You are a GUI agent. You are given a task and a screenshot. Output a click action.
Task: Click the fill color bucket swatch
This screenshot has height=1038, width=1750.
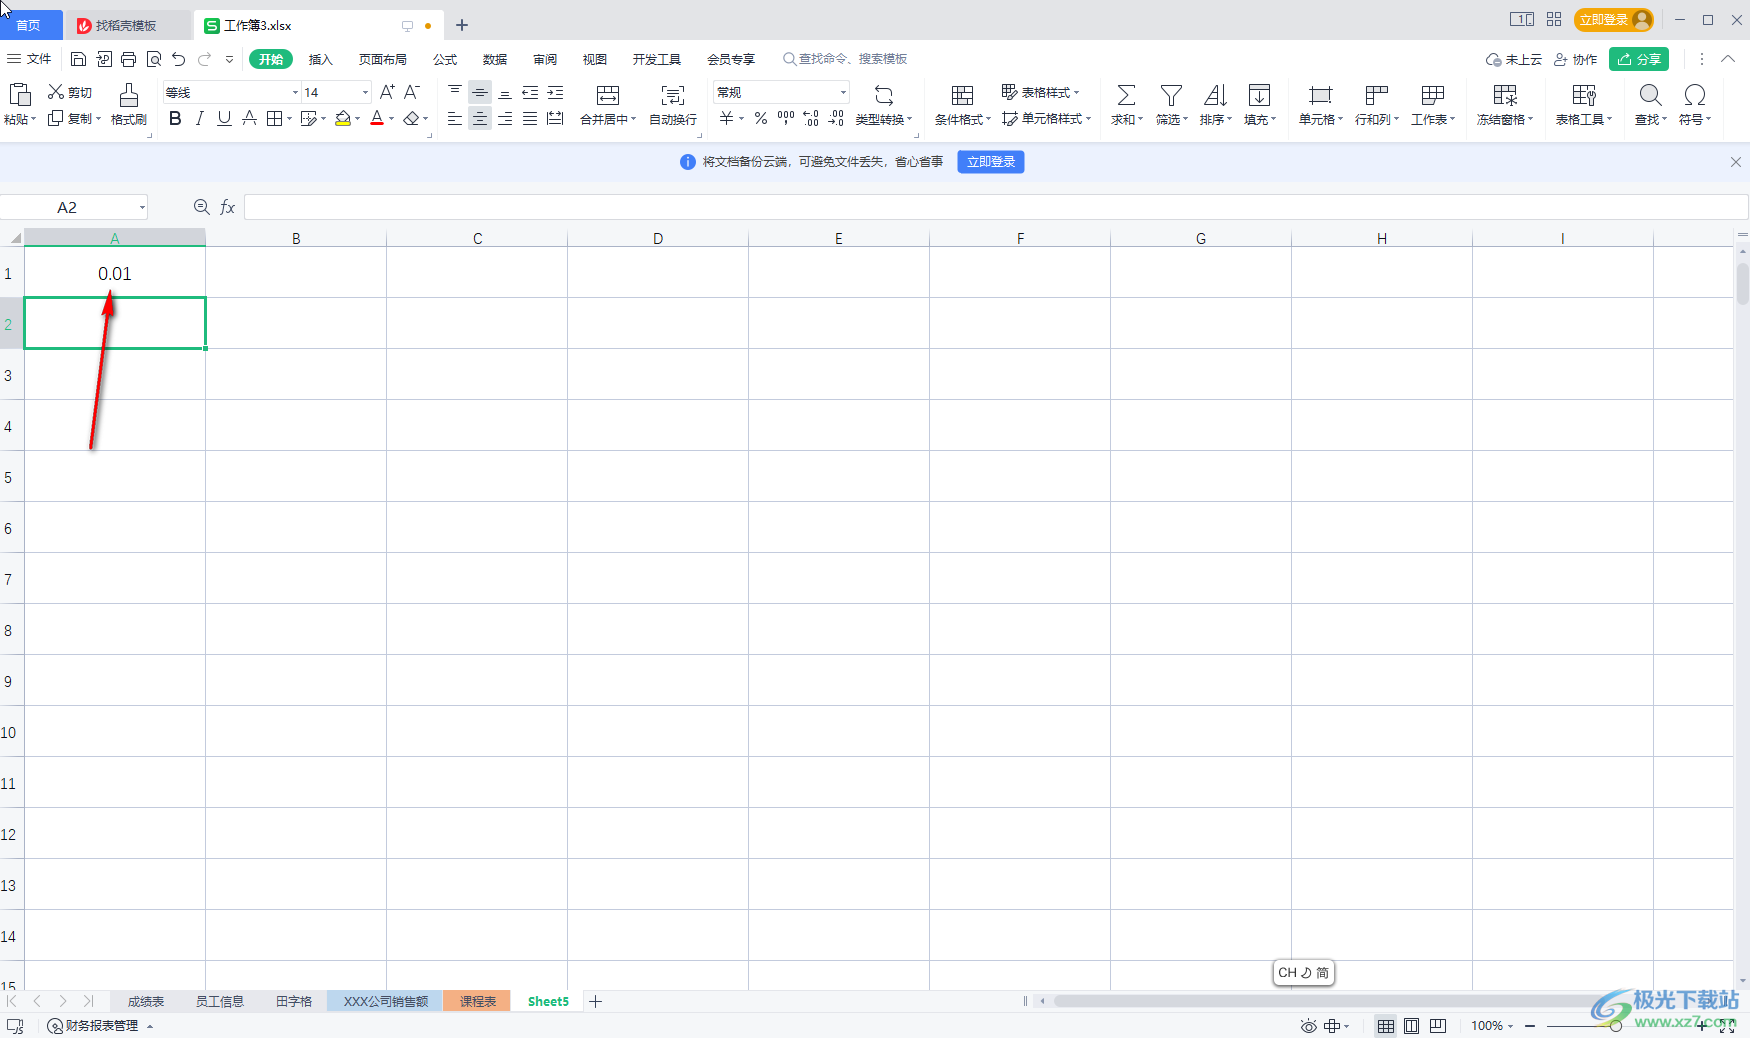tap(343, 119)
